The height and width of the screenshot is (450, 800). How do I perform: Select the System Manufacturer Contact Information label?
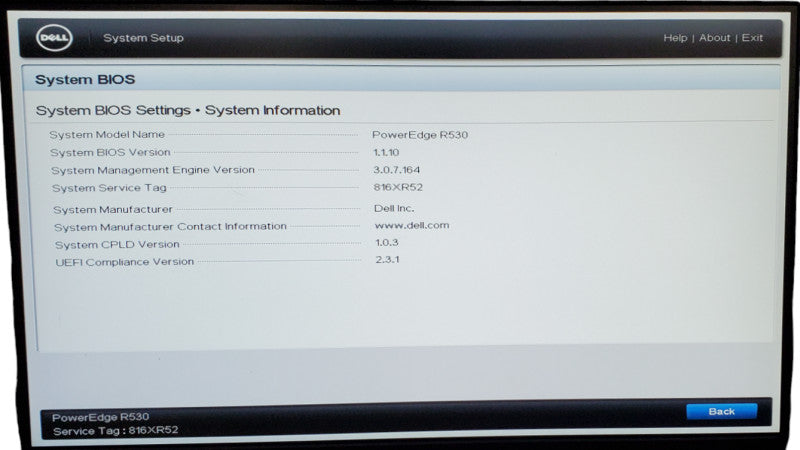tap(170, 227)
